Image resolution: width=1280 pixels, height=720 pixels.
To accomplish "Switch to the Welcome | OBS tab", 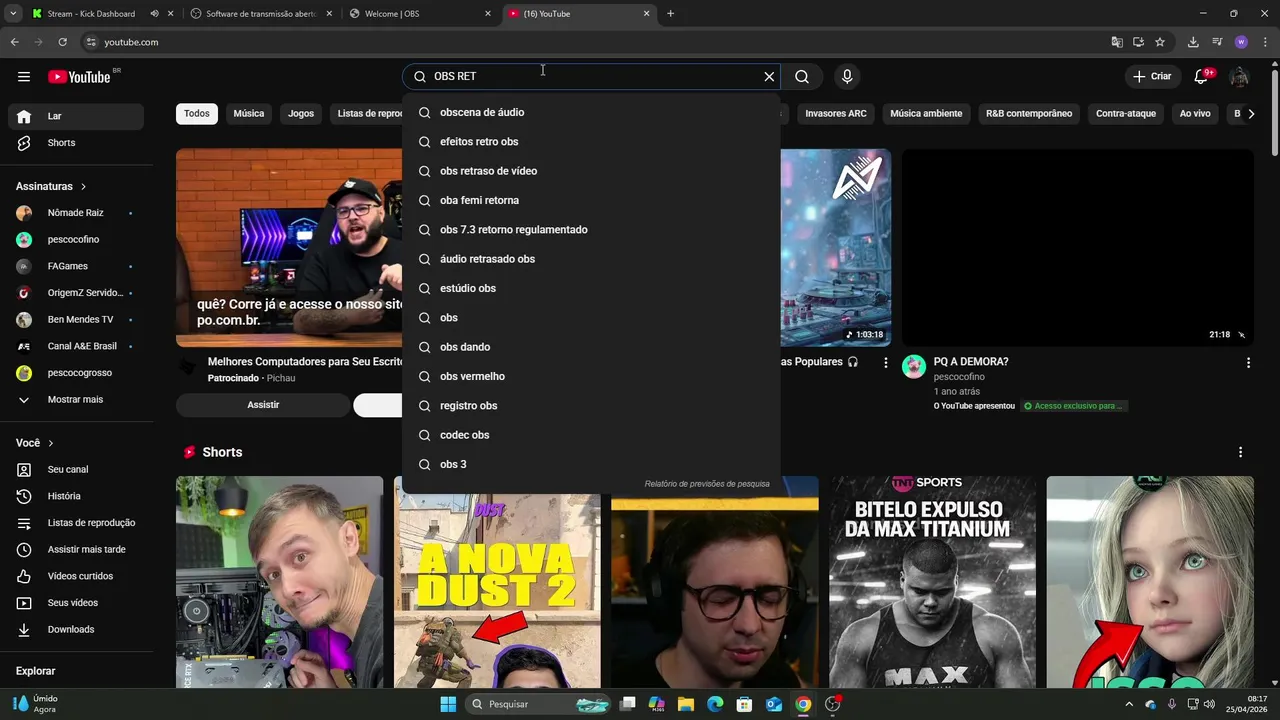I will pos(420,14).
